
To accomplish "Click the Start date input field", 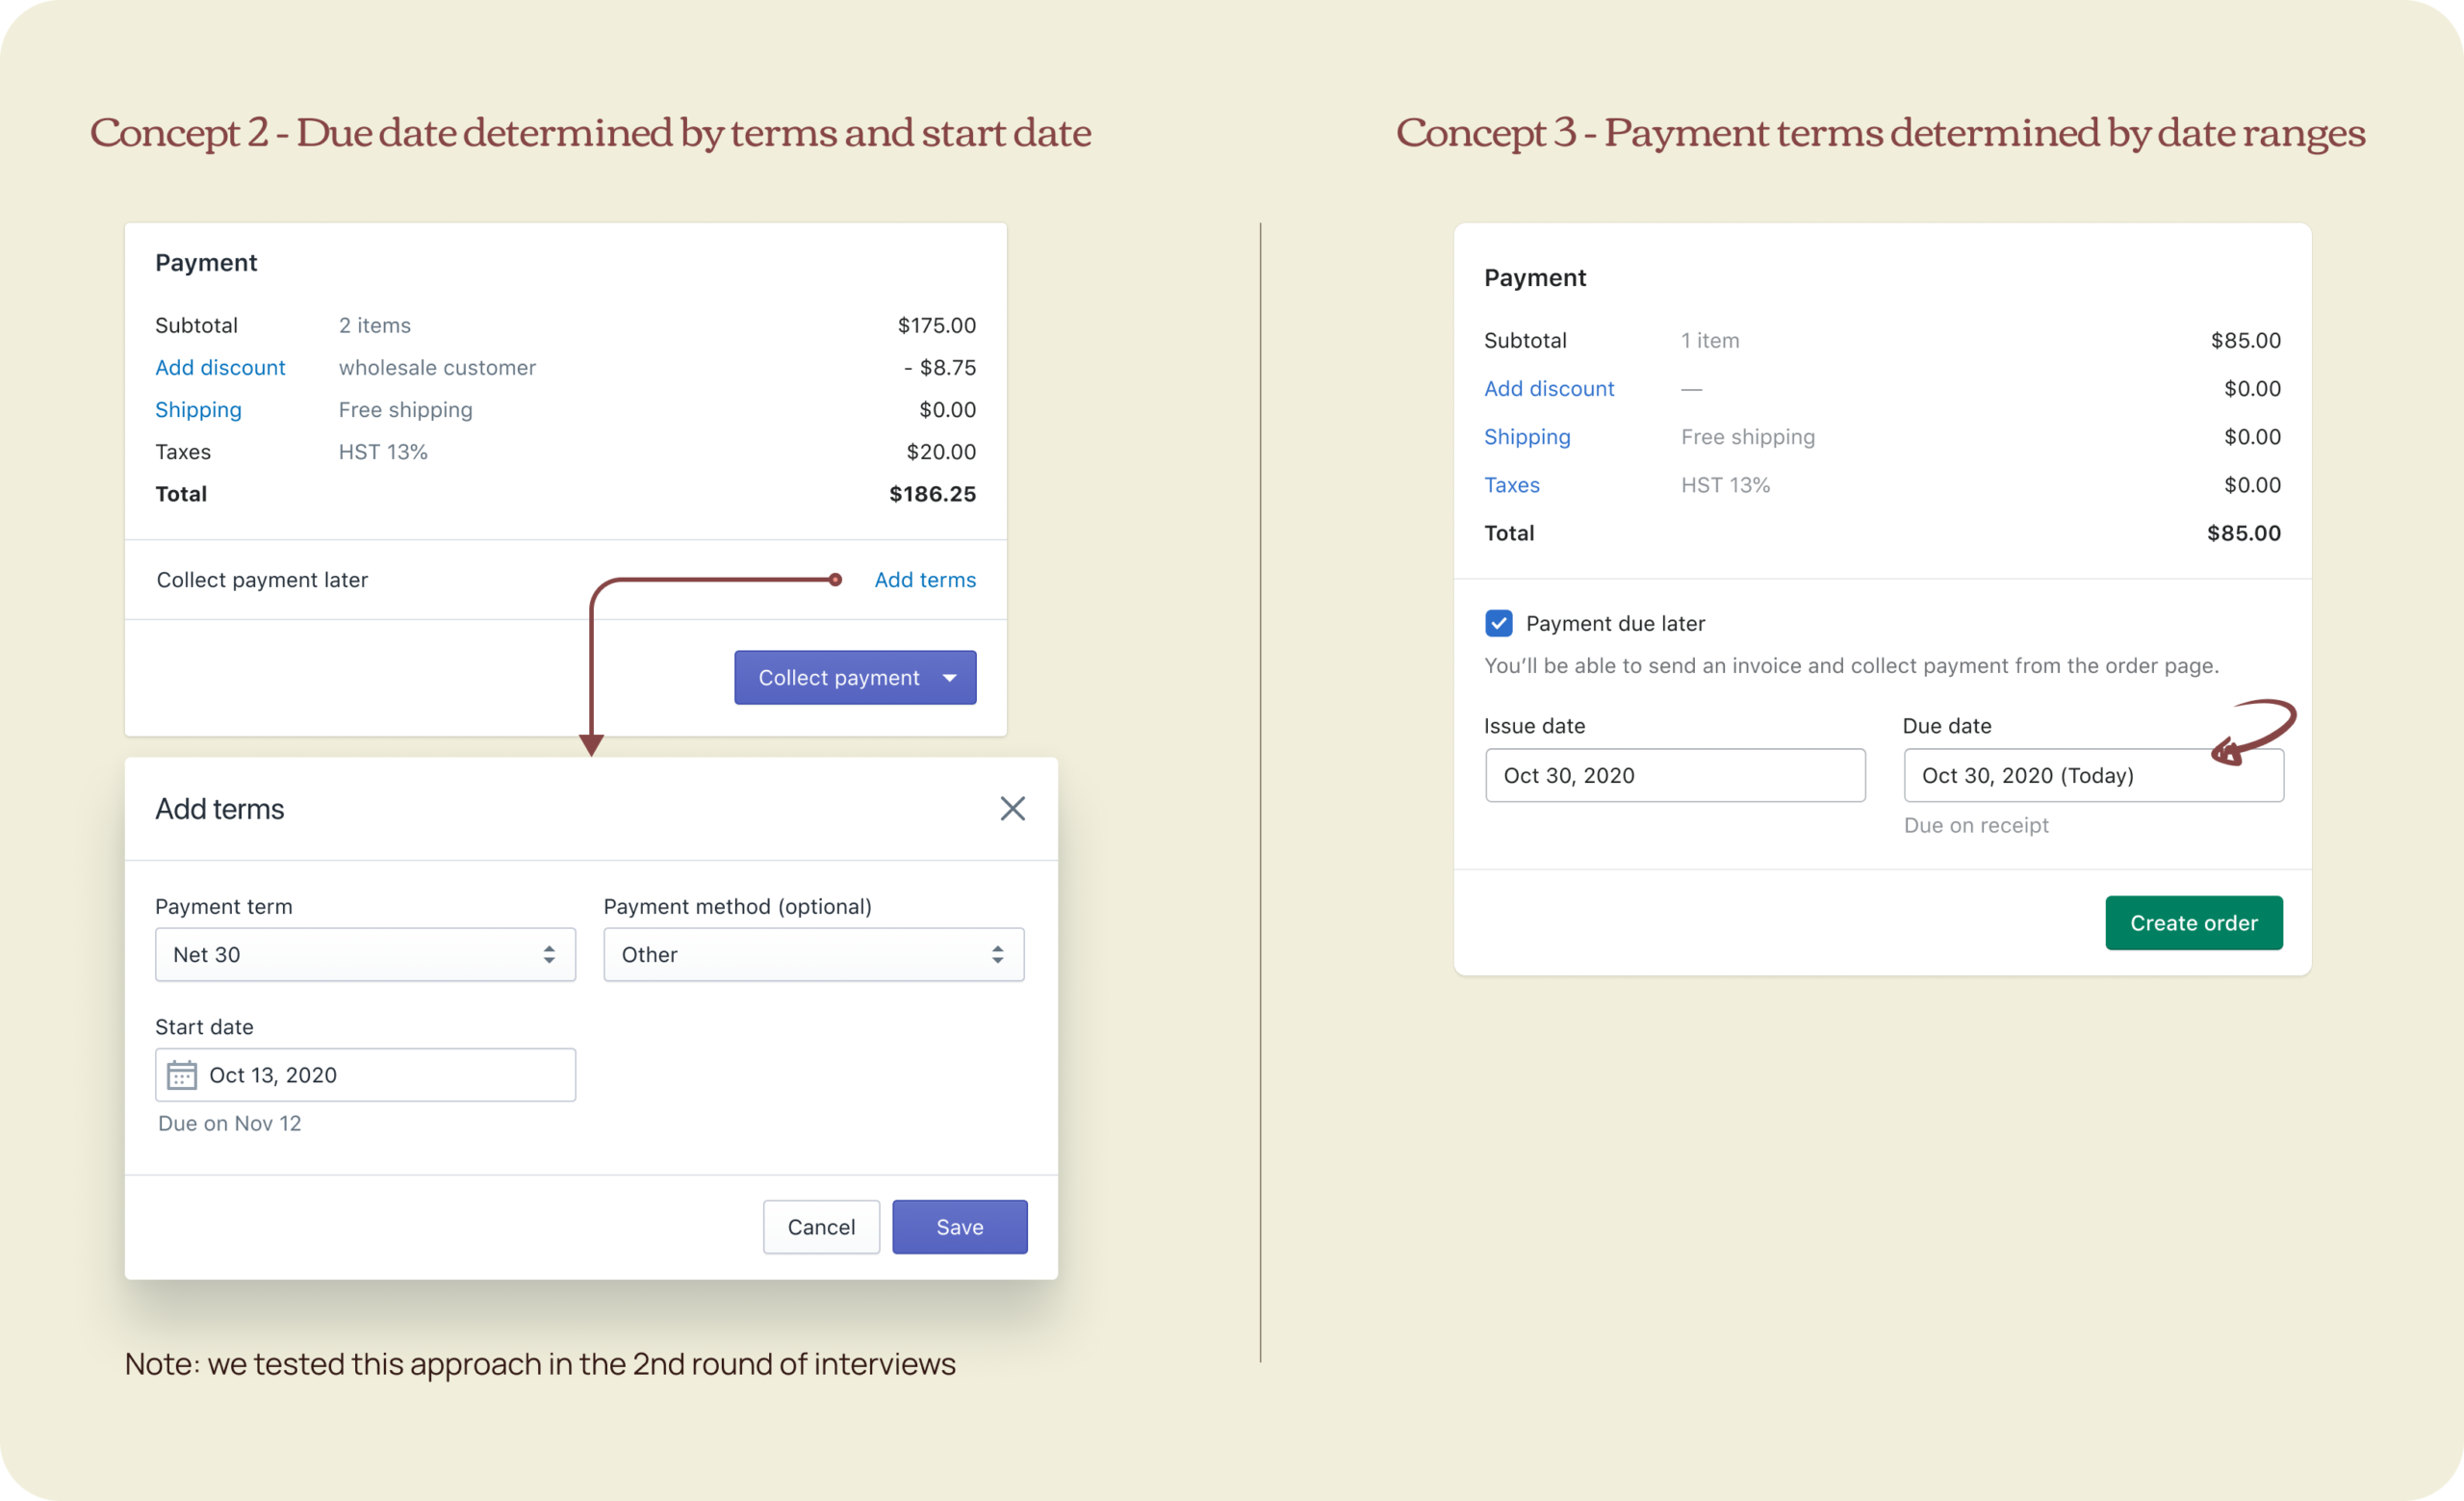I will [385, 1075].
